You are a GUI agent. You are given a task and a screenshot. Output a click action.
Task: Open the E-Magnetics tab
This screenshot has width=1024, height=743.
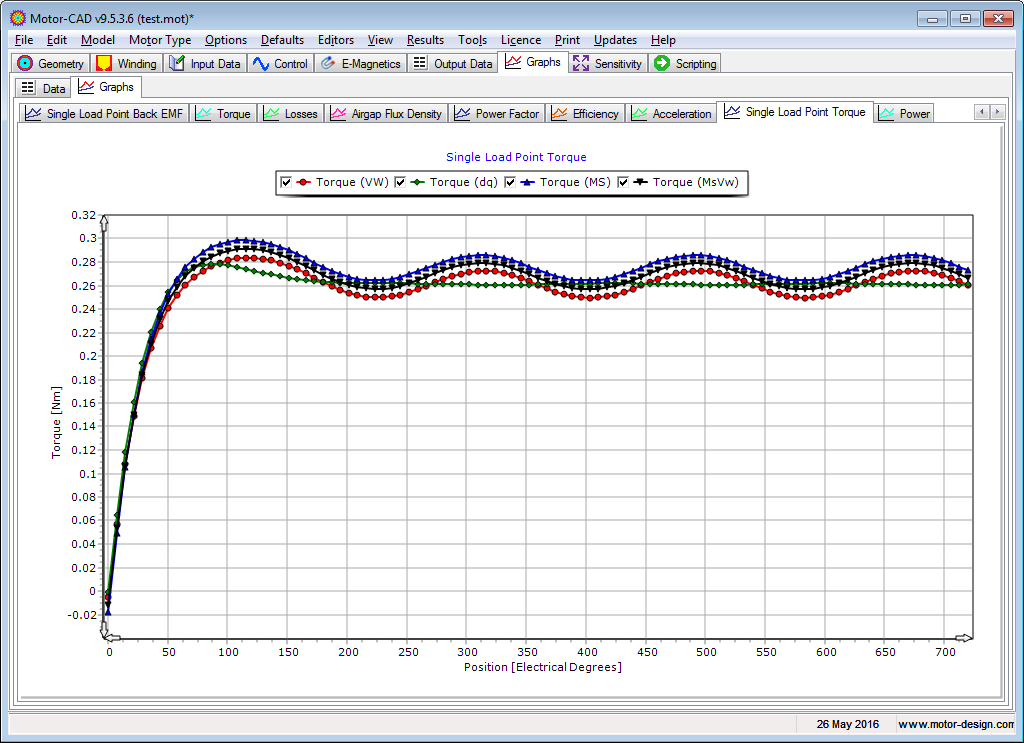[x=360, y=63]
